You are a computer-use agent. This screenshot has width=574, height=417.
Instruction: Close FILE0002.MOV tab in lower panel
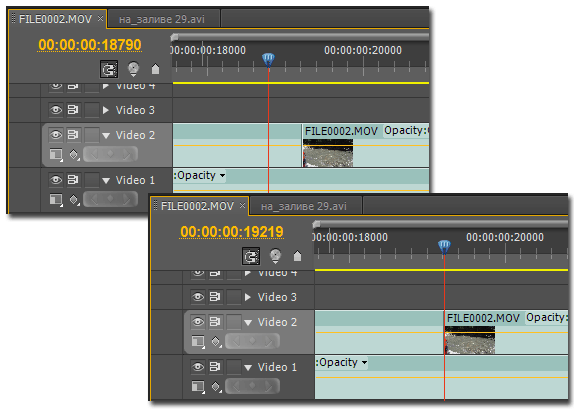click(242, 205)
